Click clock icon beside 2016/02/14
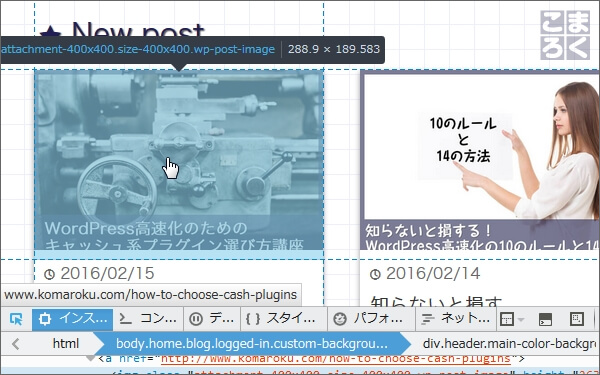600x375 pixels. 375,274
